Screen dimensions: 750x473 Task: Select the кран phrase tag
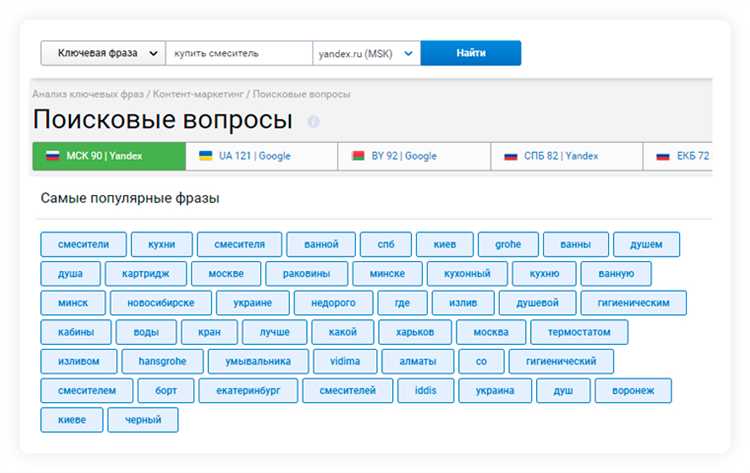pyautogui.click(x=210, y=332)
